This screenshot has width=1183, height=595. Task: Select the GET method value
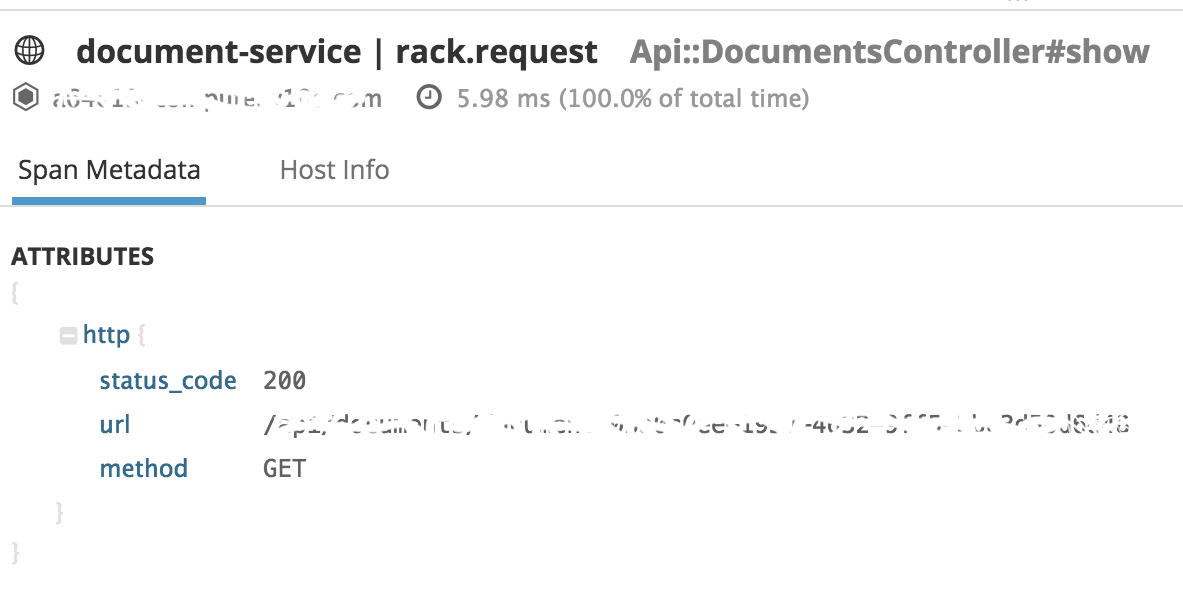pos(285,468)
